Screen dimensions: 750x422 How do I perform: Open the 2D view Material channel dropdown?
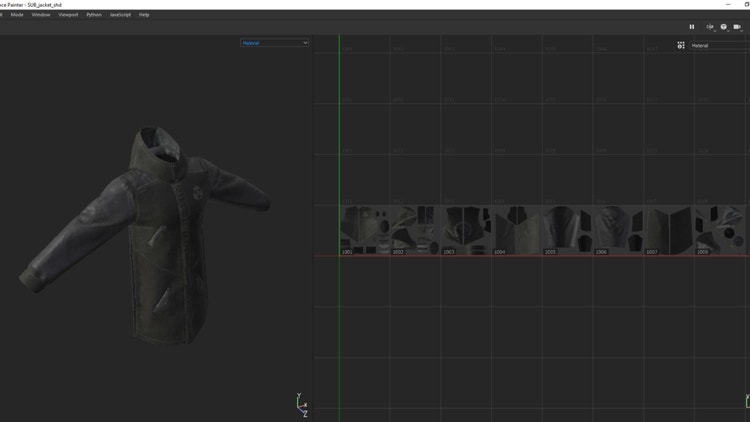click(x=720, y=45)
